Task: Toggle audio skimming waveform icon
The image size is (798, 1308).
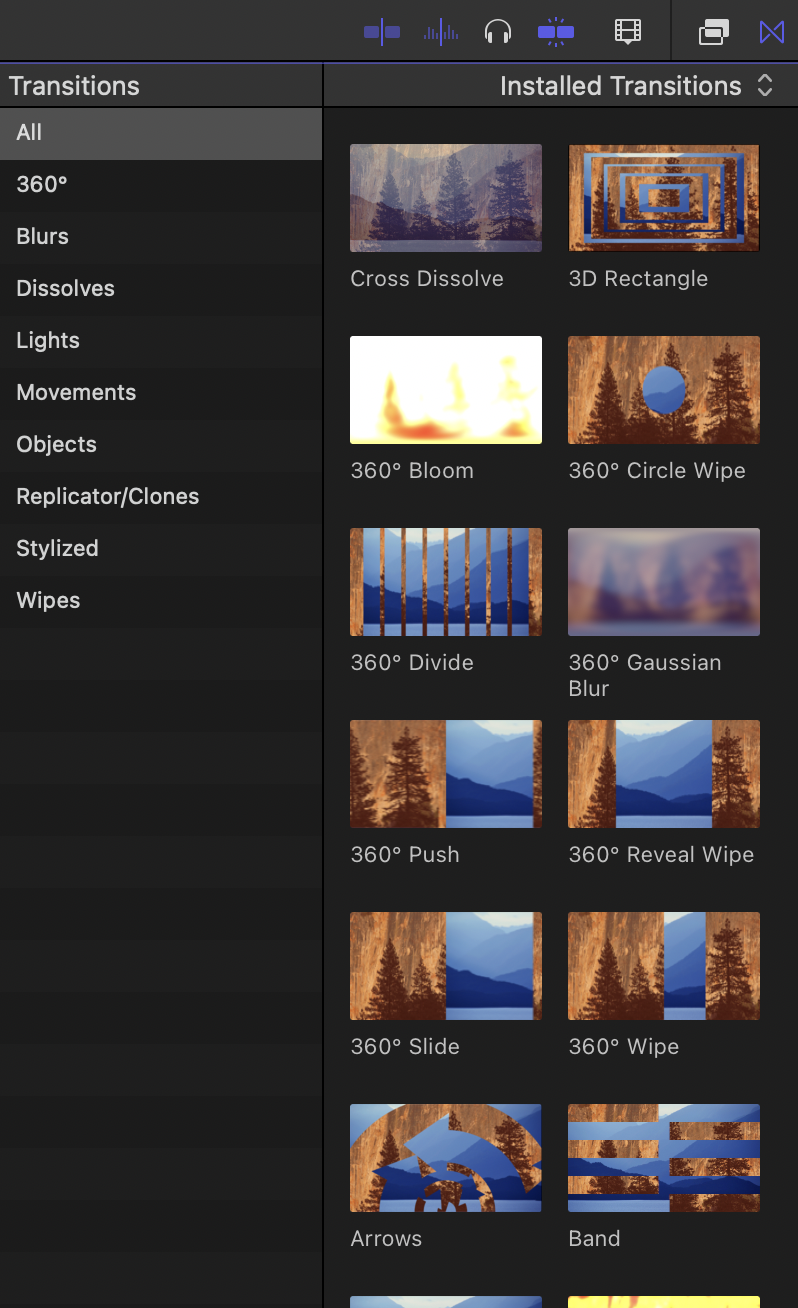Action: coord(441,32)
